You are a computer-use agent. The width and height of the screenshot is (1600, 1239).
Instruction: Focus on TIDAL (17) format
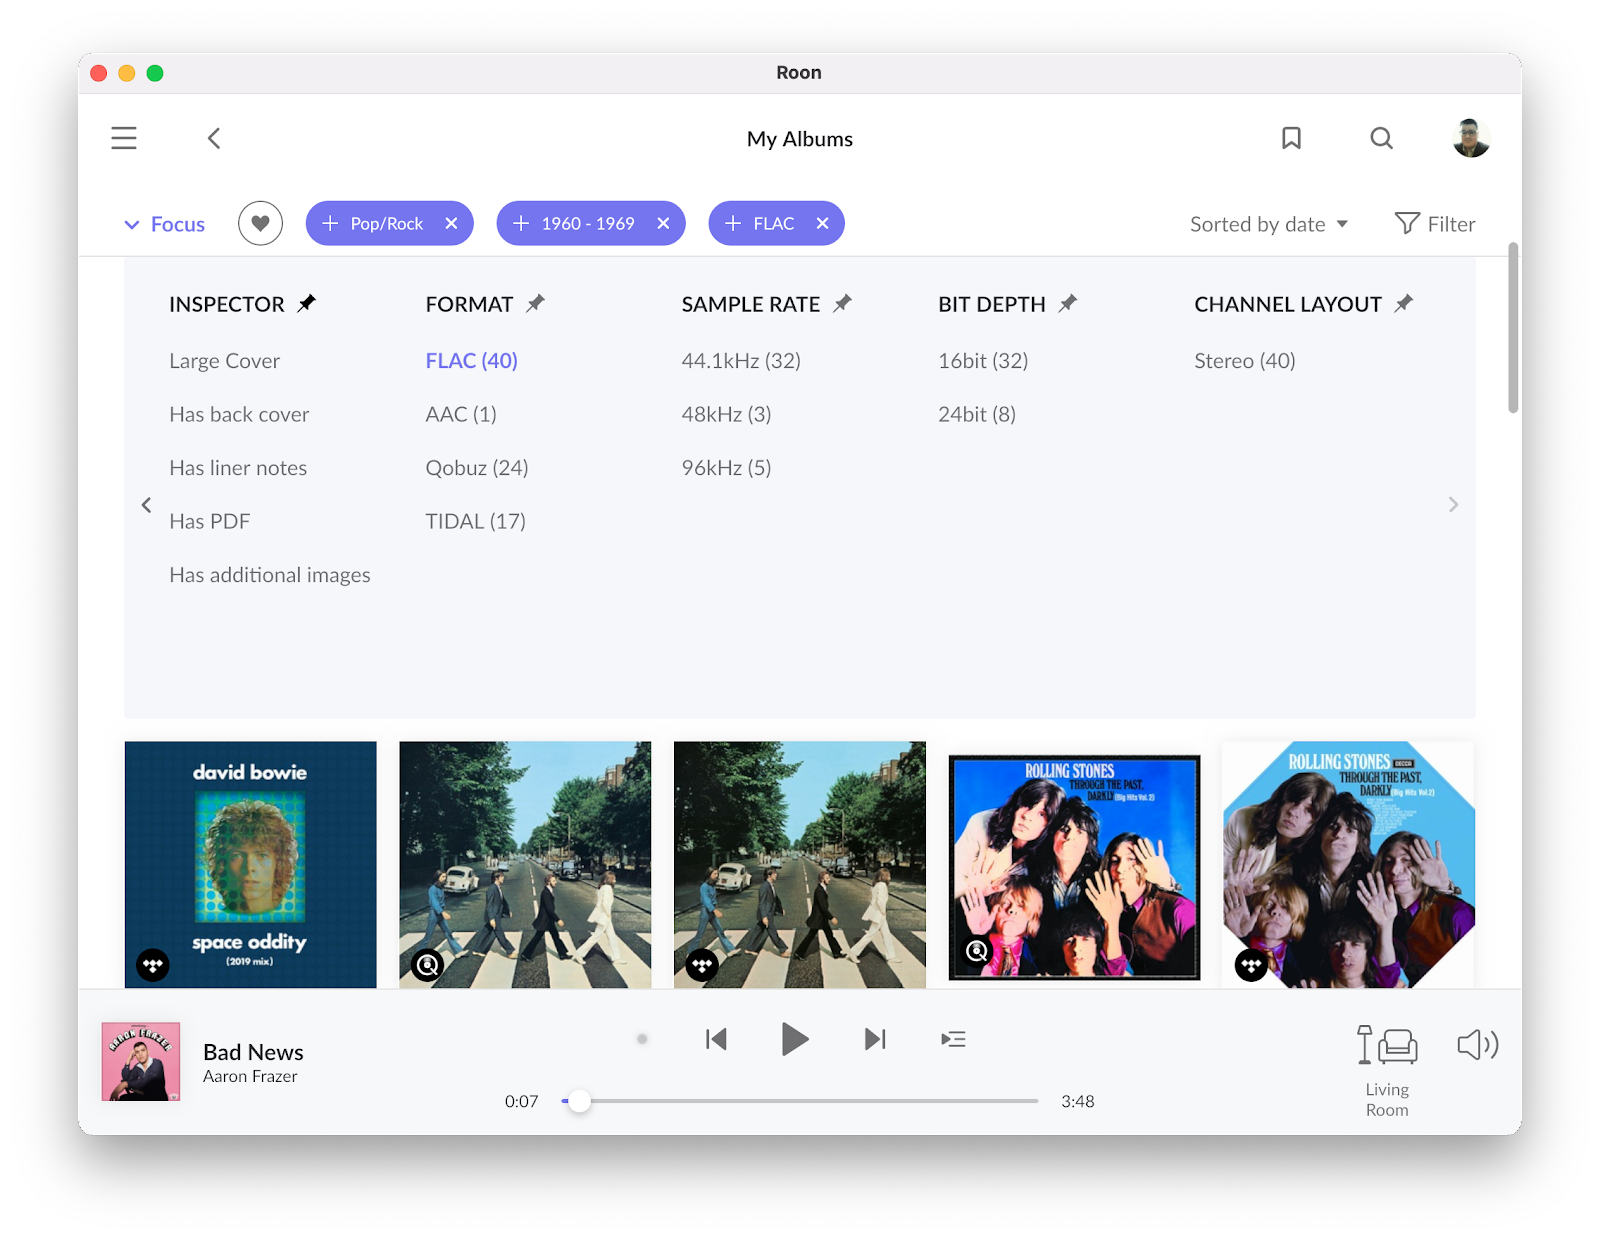pos(475,521)
